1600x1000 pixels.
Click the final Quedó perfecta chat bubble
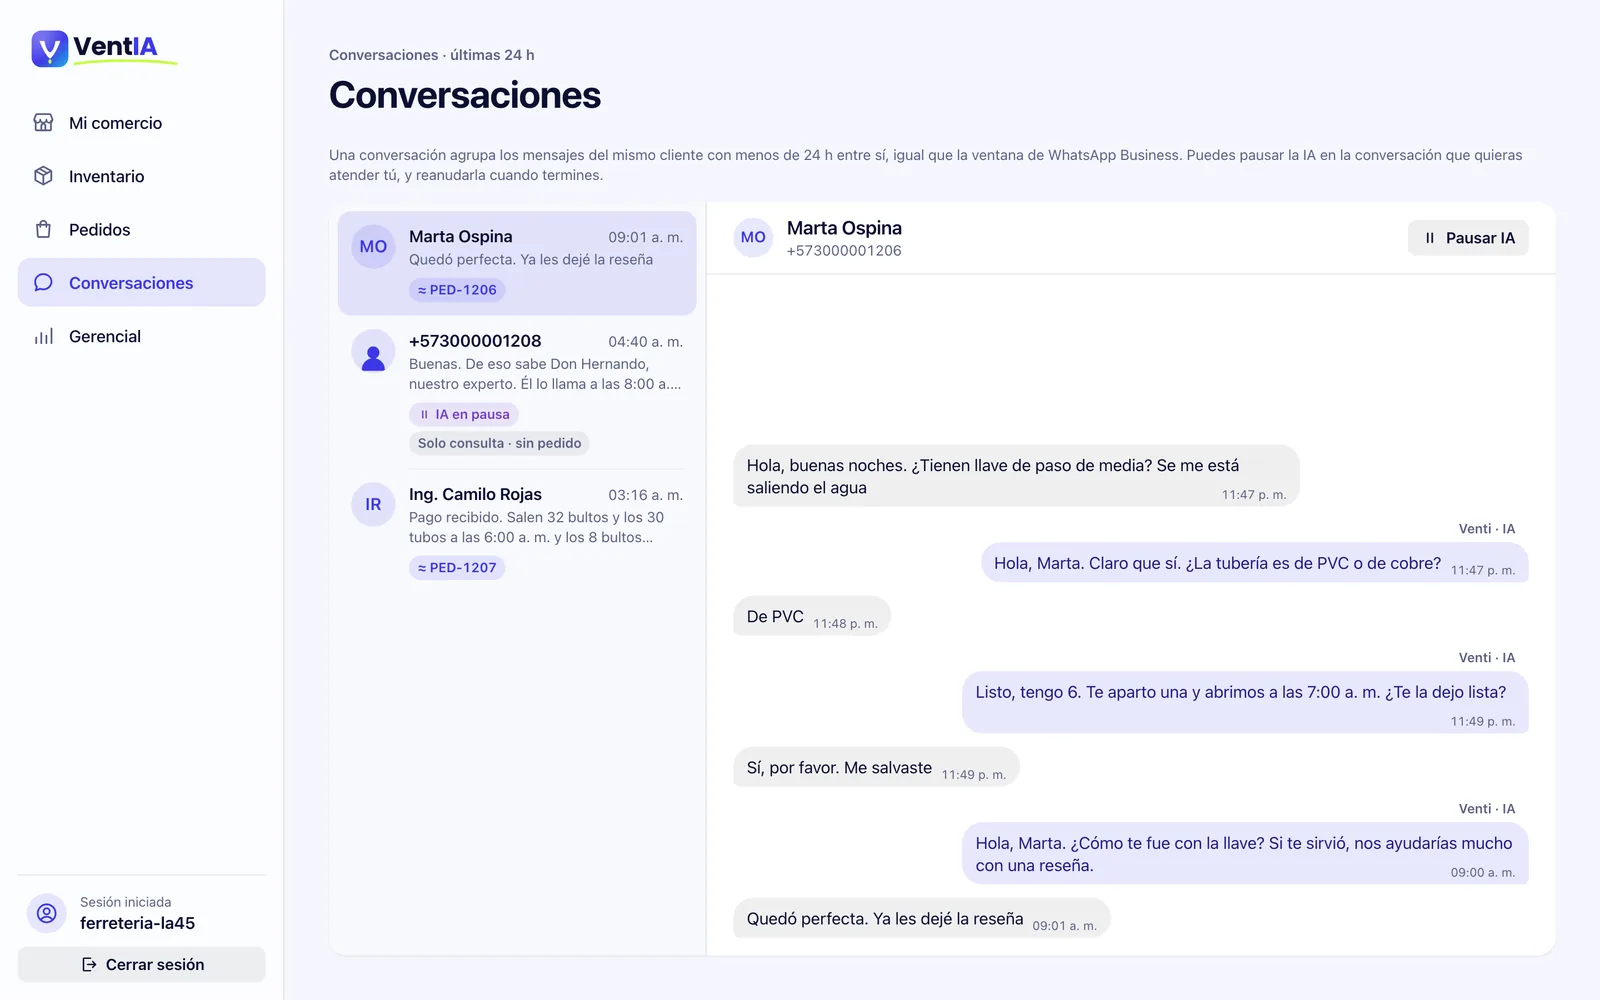point(922,918)
